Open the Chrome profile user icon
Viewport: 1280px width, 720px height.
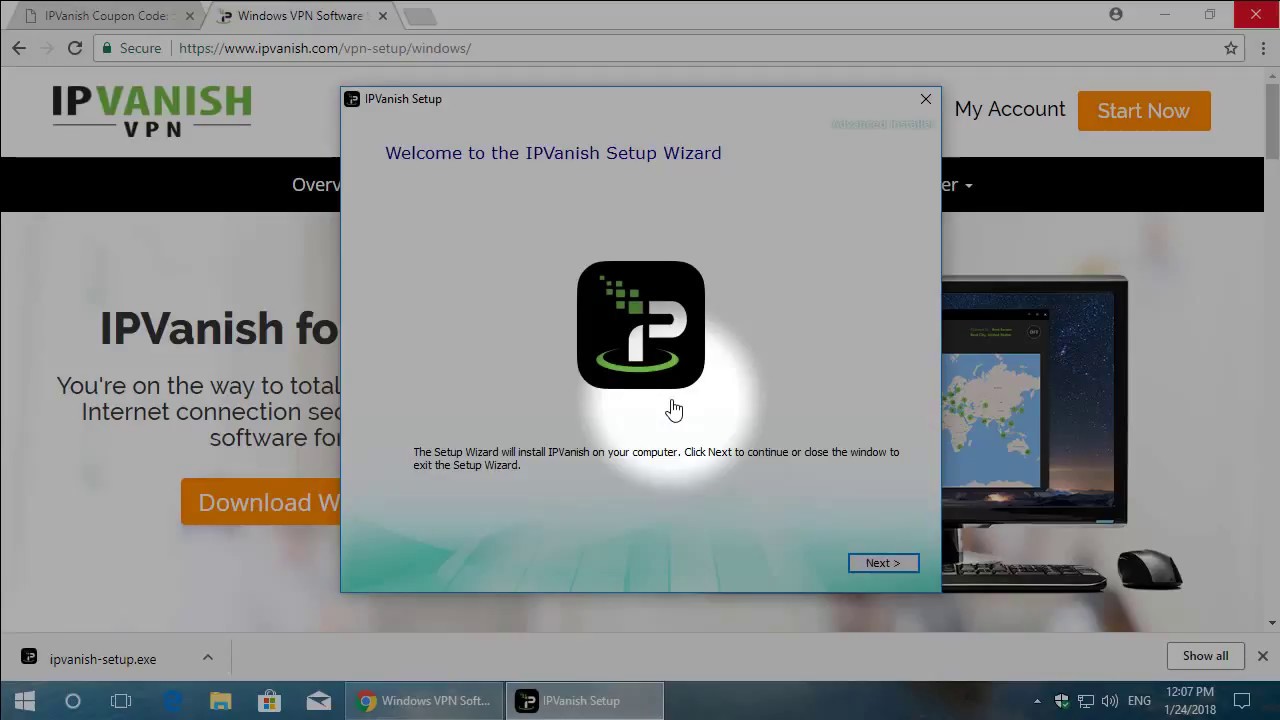[x=1116, y=14]
